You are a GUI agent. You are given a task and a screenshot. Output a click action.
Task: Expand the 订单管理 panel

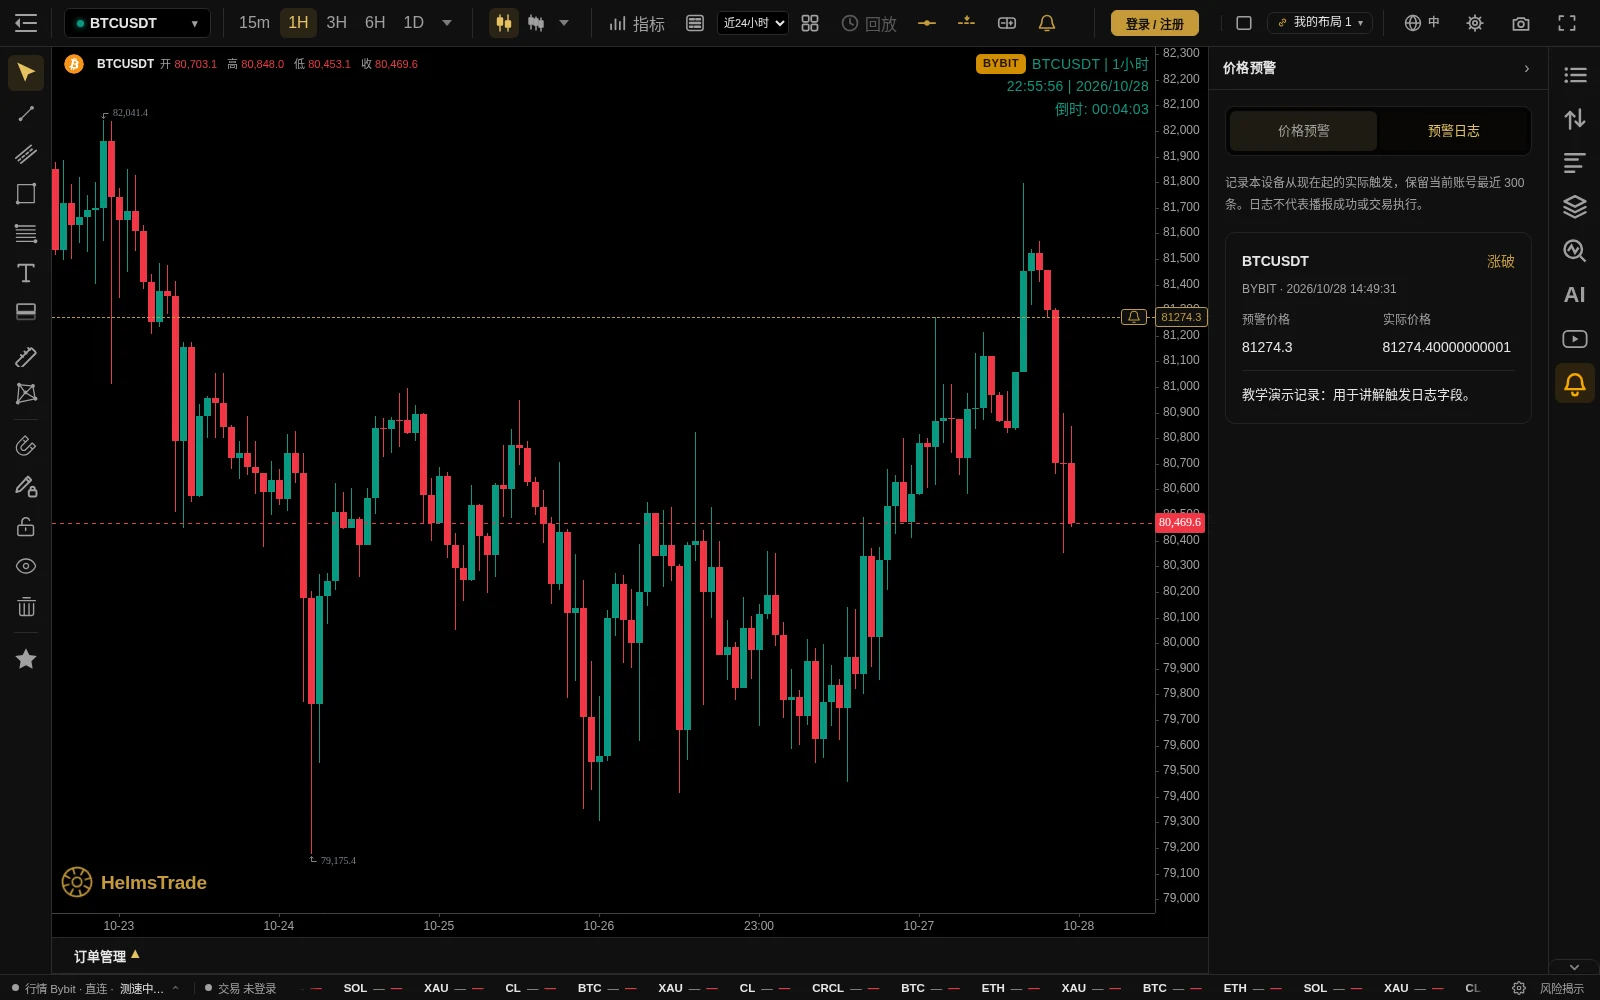tap(107, 956)
